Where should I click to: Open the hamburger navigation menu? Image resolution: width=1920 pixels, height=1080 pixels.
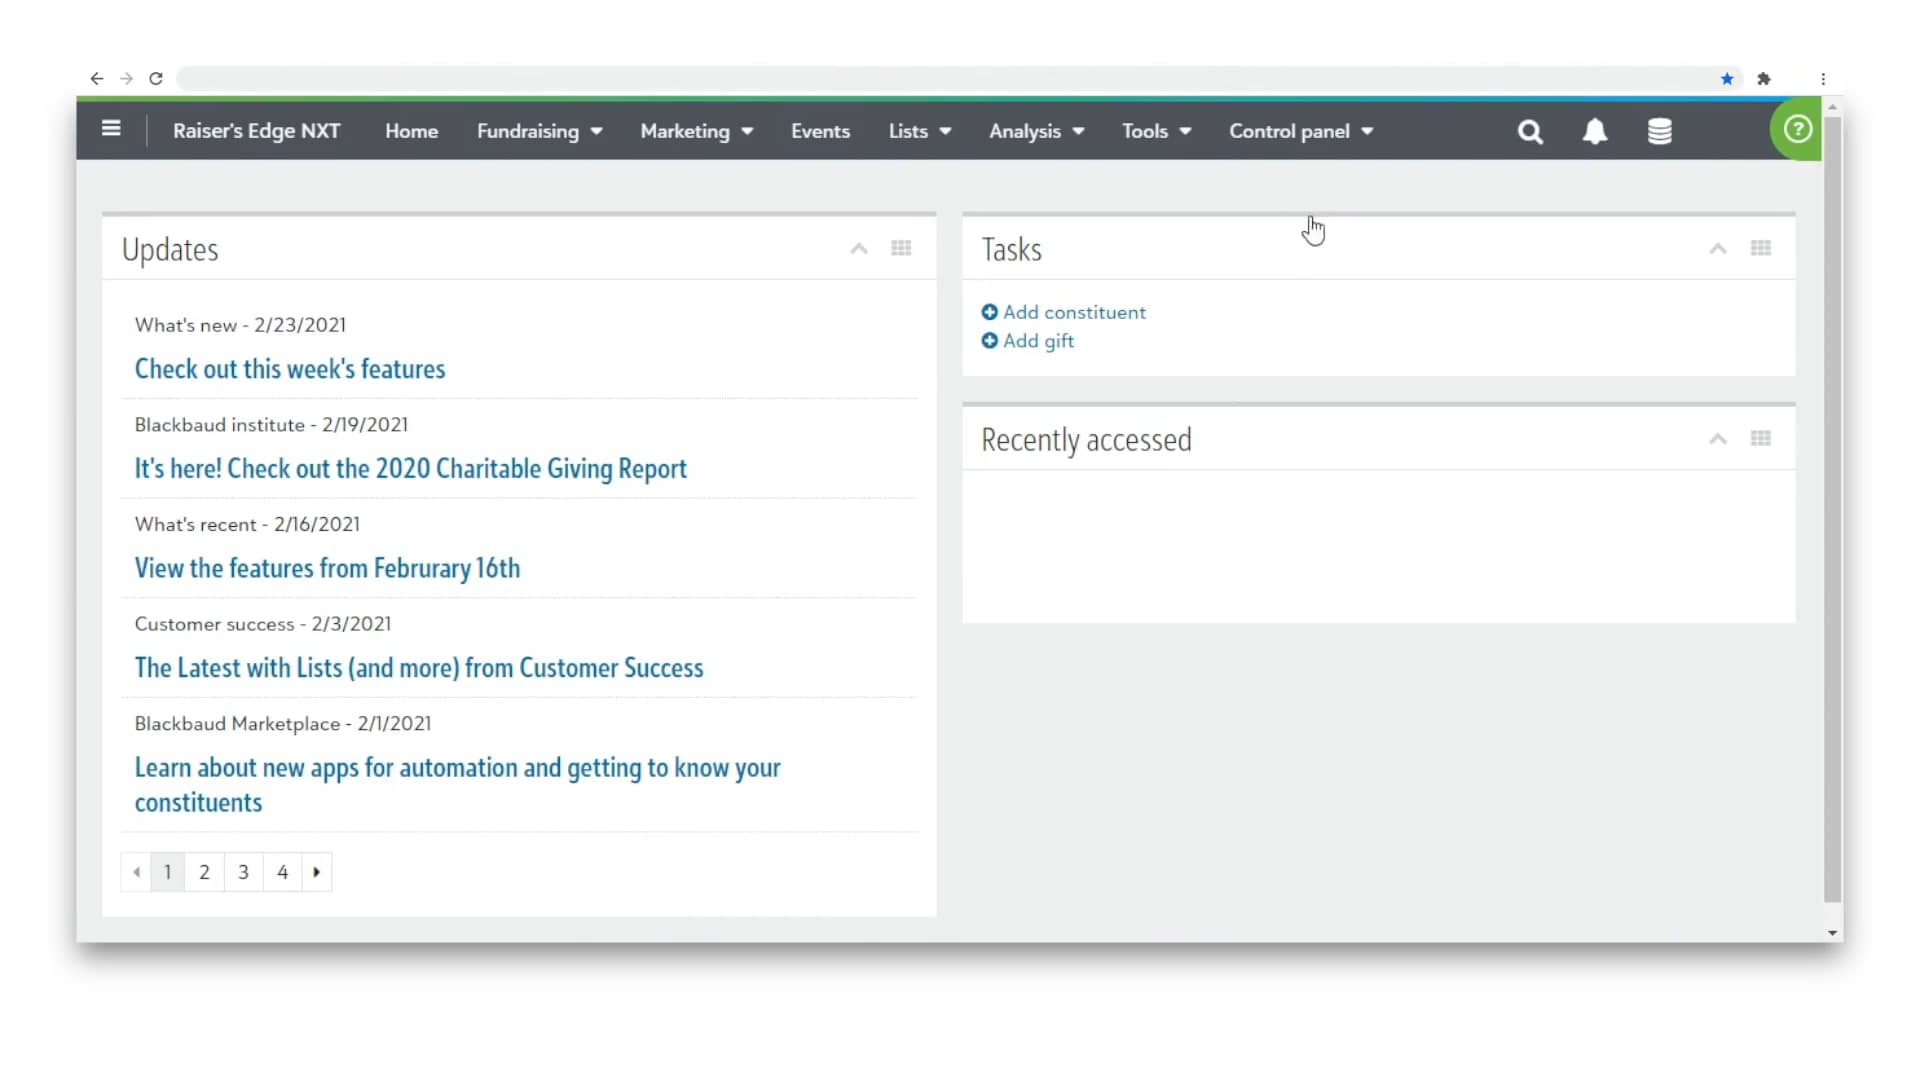[111, 130]
